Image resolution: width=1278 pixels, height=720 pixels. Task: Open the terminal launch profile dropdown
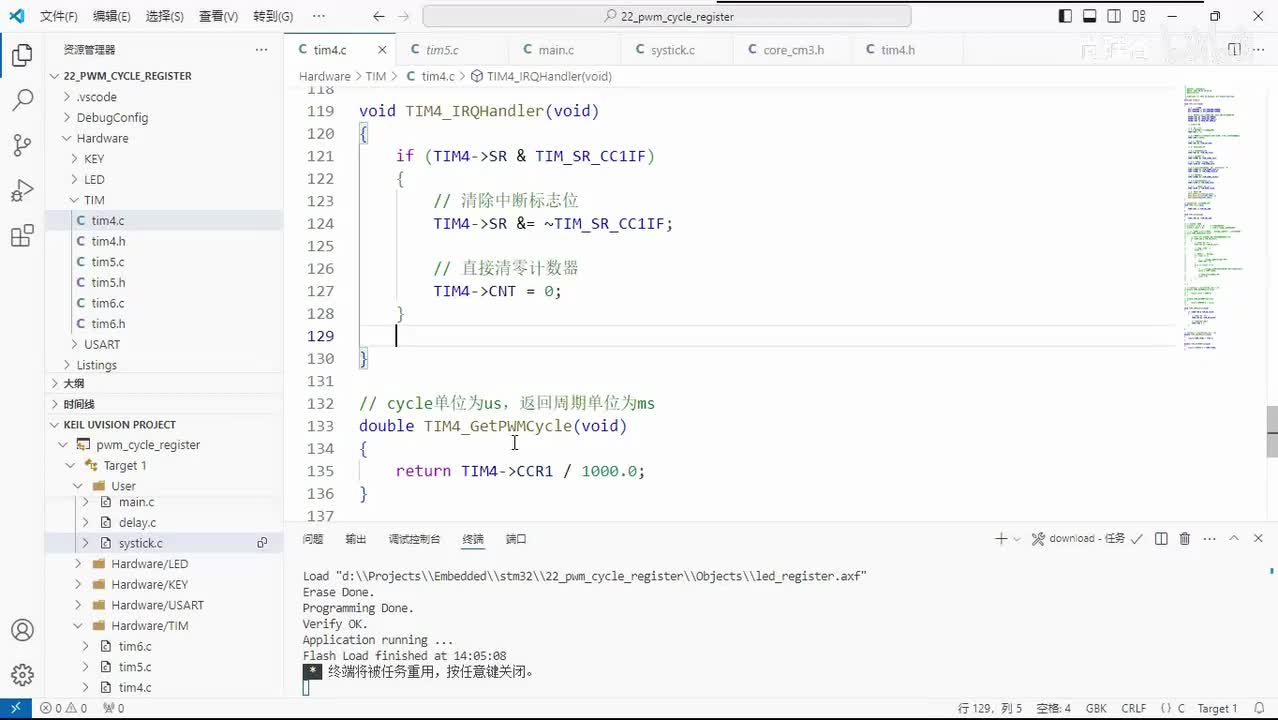[x=1017, y=538]
